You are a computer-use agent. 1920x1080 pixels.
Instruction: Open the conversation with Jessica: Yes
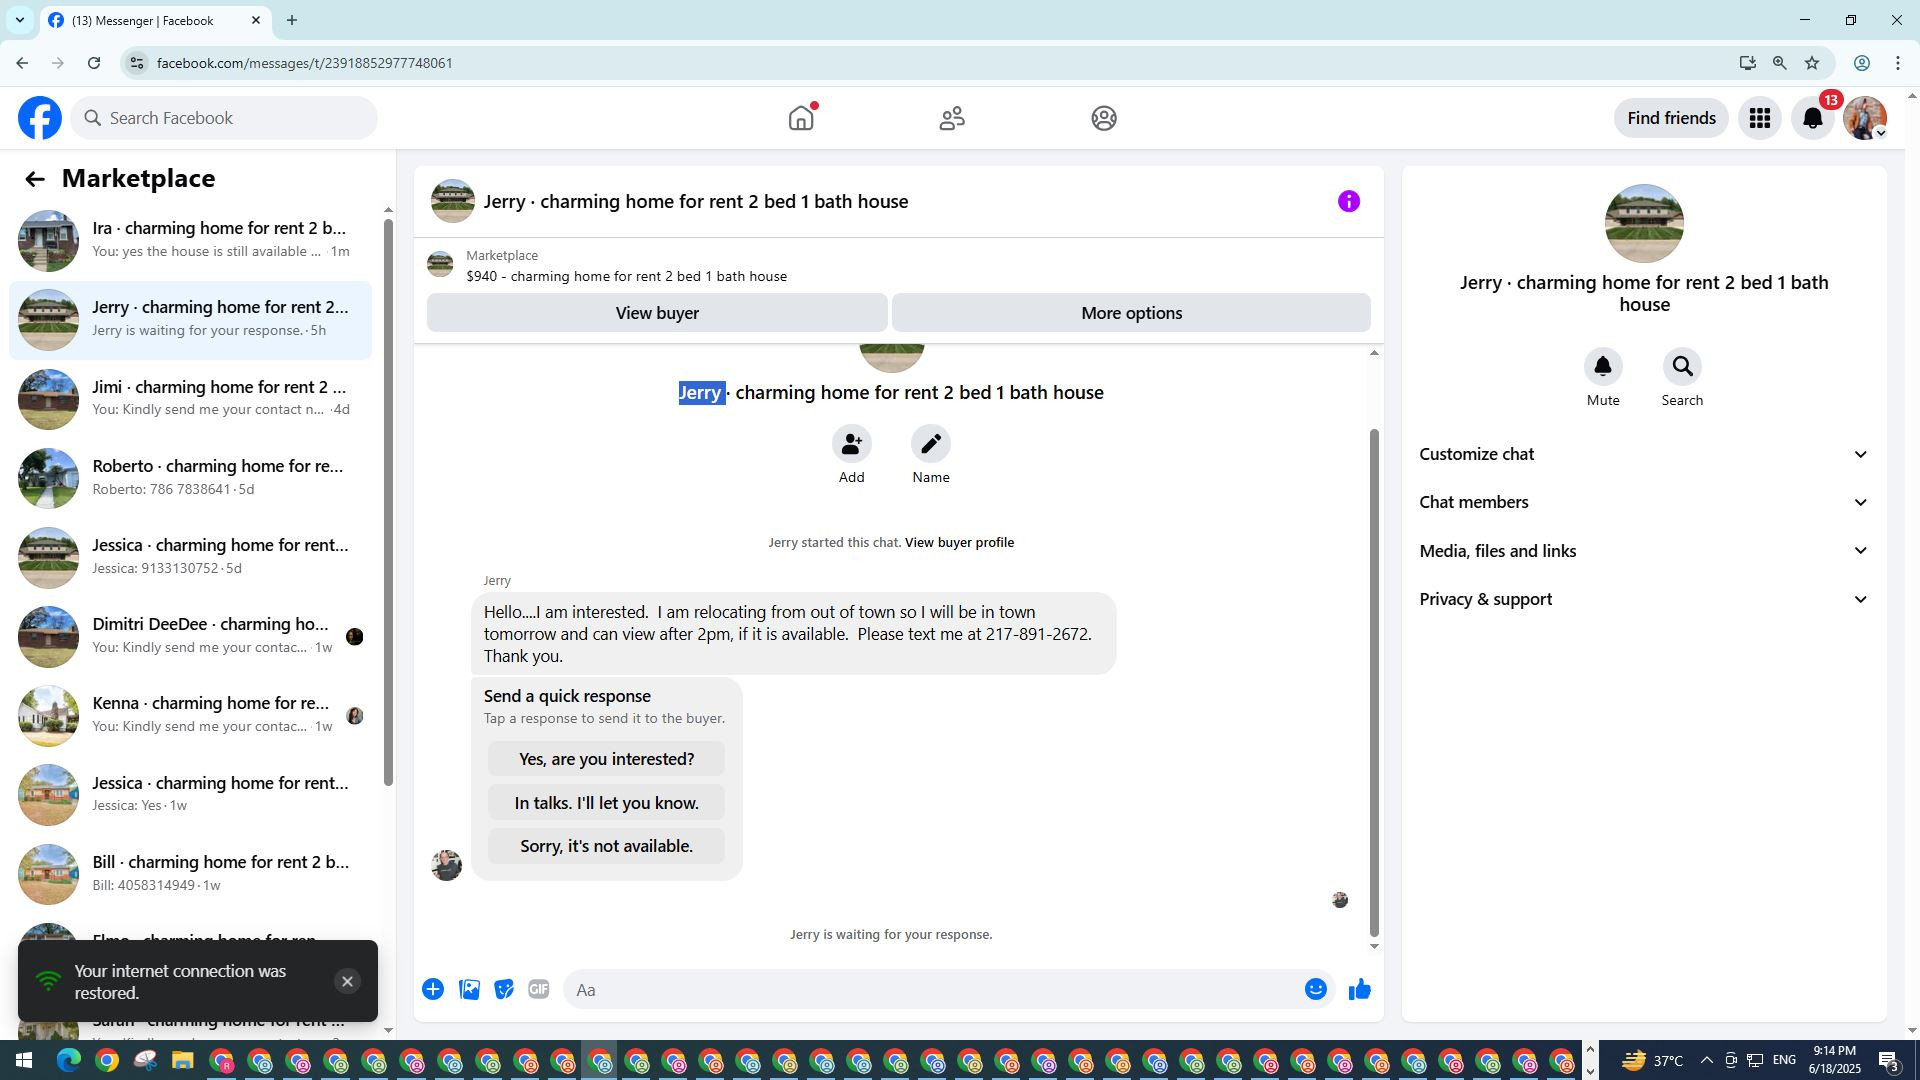pyautogui.click(x=190, y=795)
